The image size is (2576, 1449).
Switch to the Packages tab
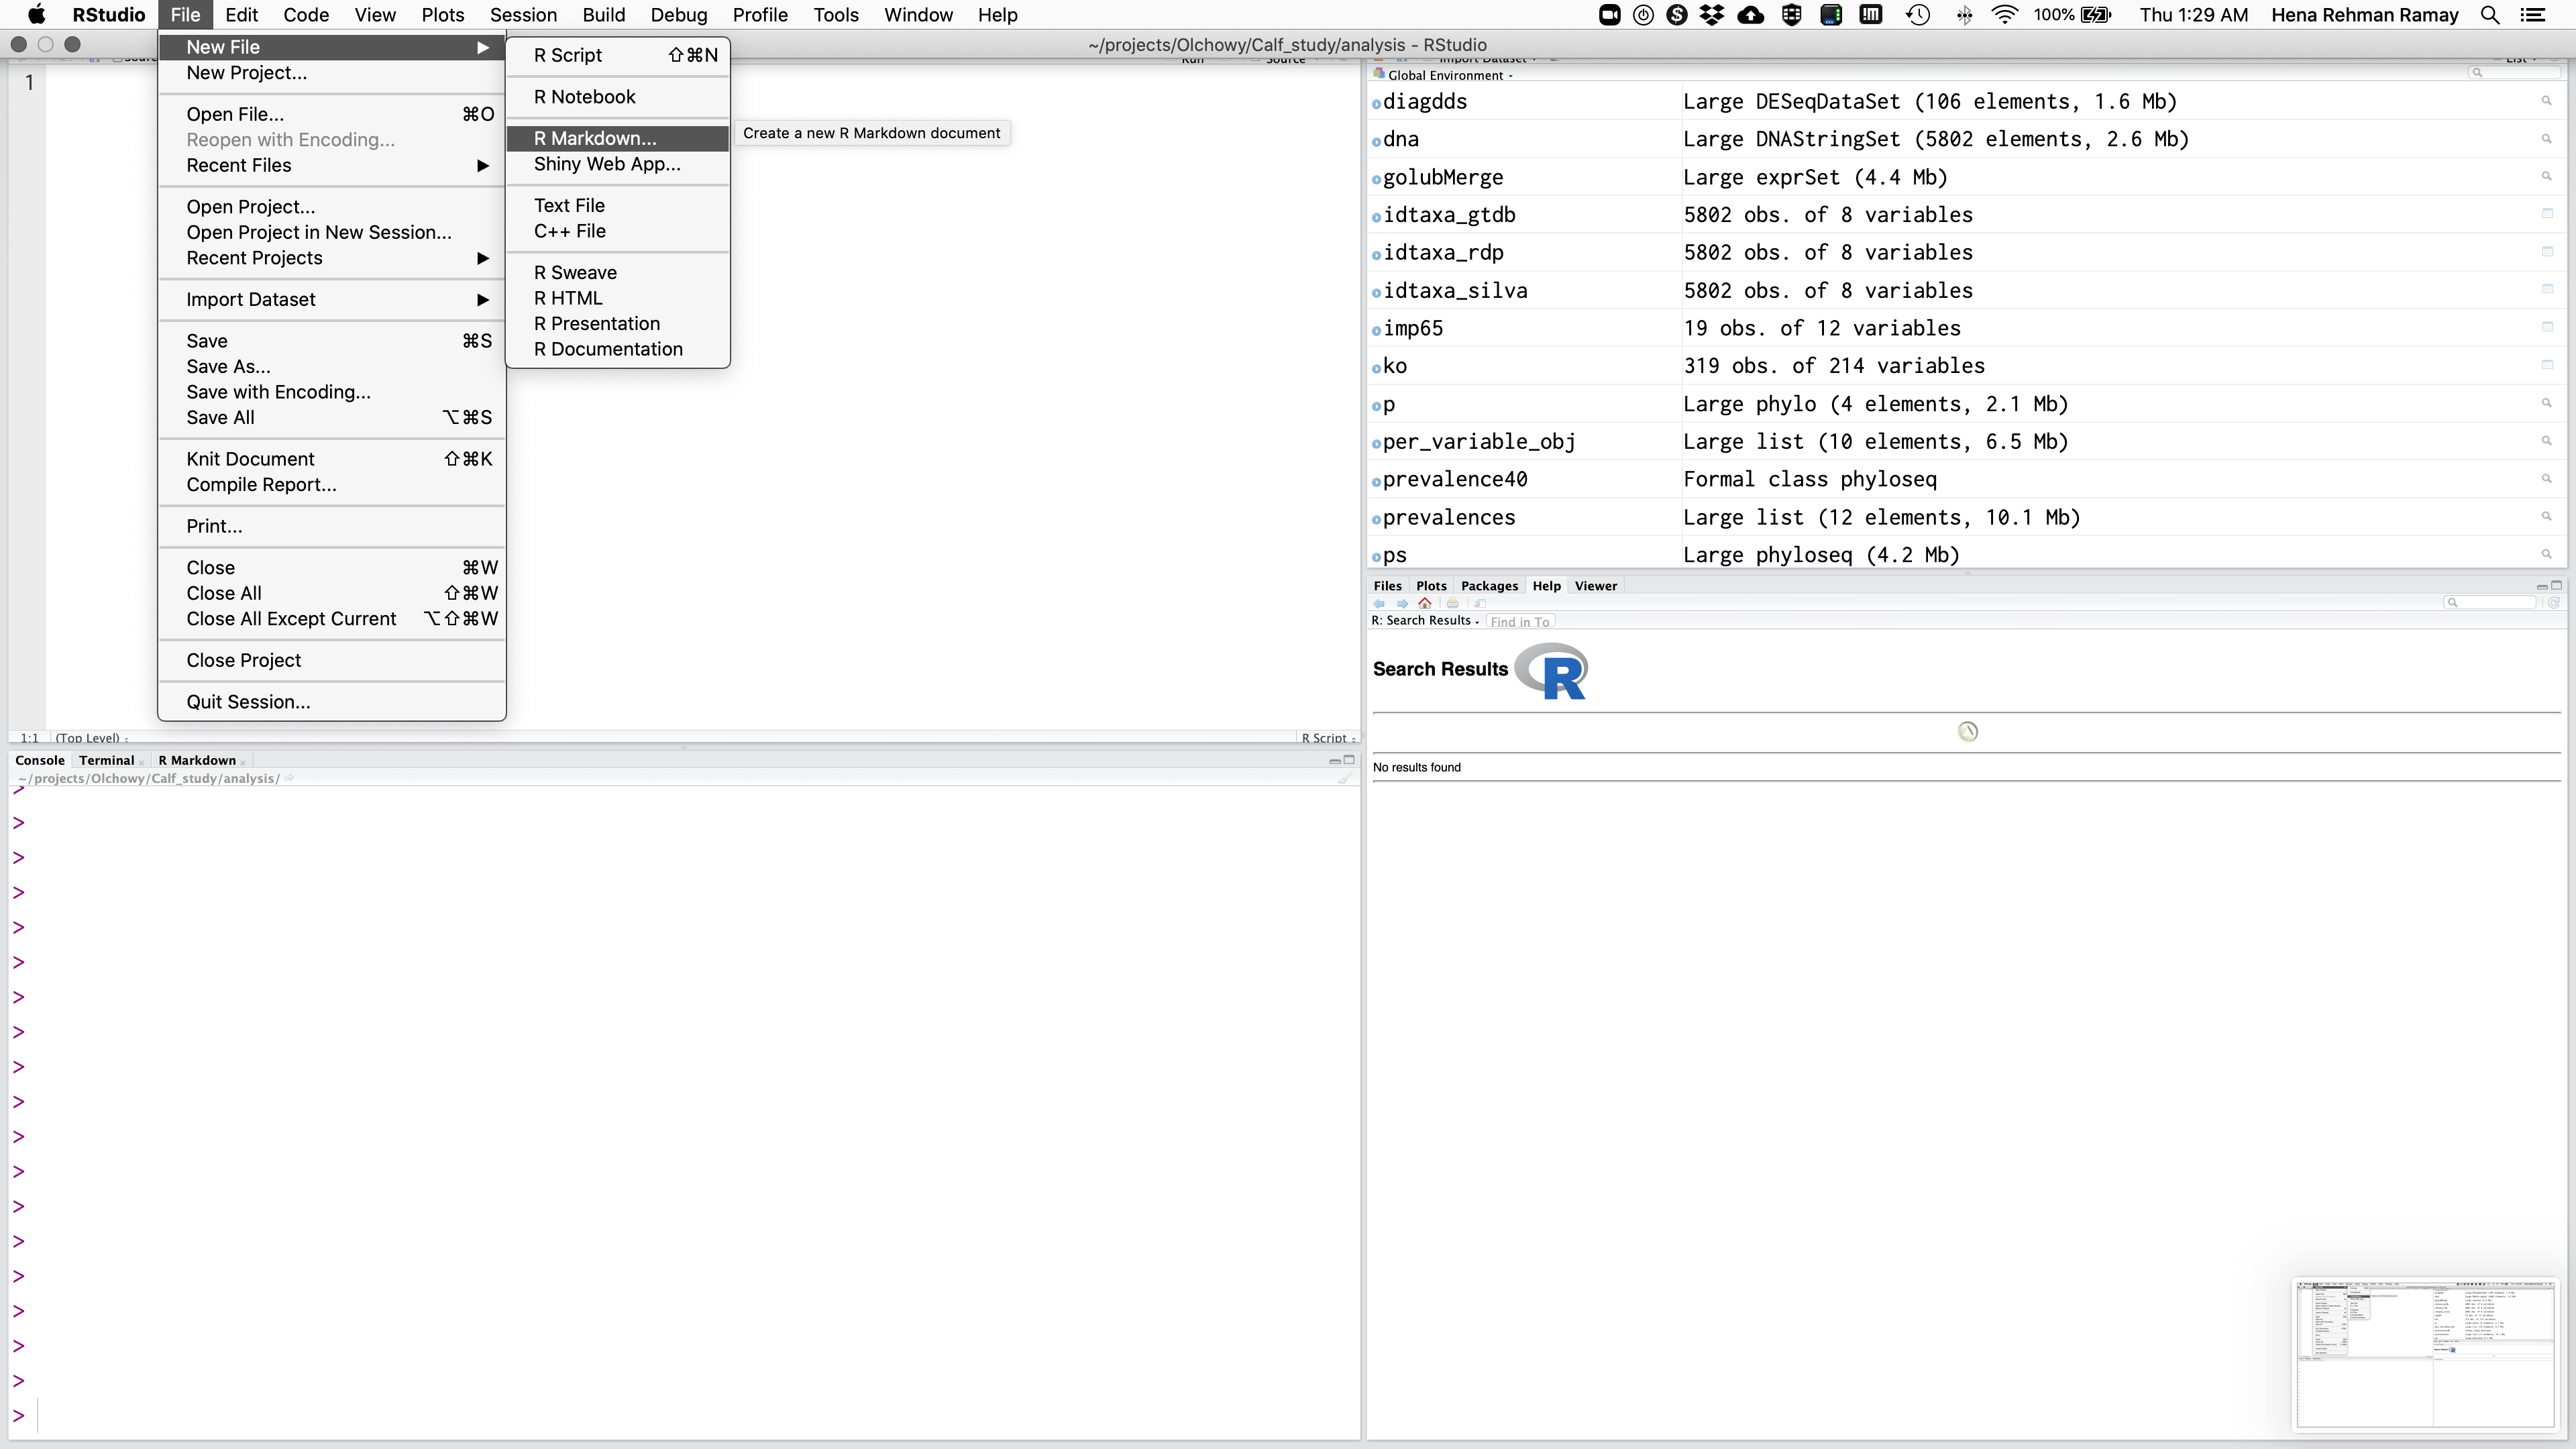pyautogui.click(x=1489, y=586)
